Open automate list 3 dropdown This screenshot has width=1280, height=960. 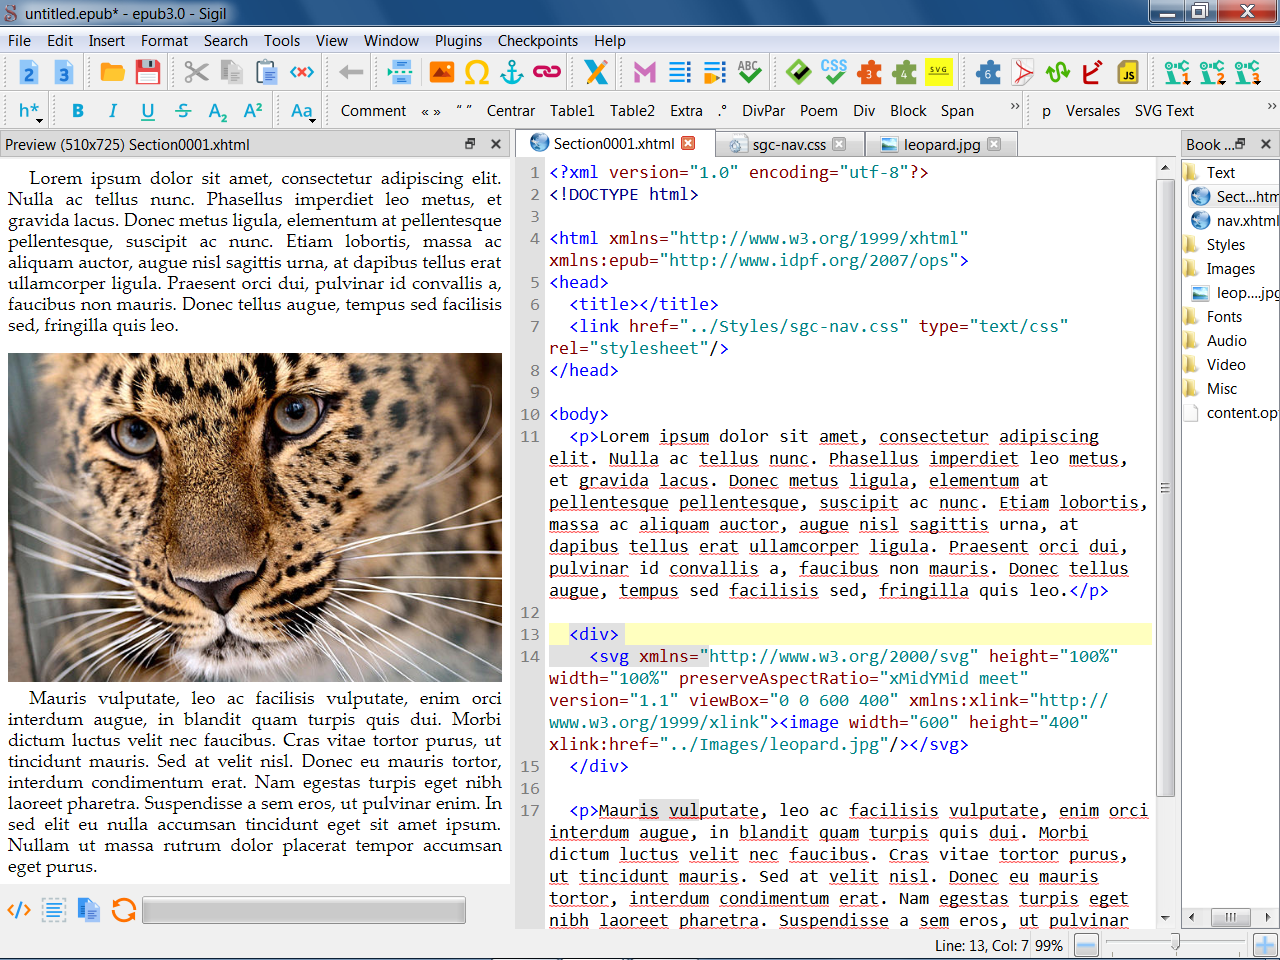1247,72
